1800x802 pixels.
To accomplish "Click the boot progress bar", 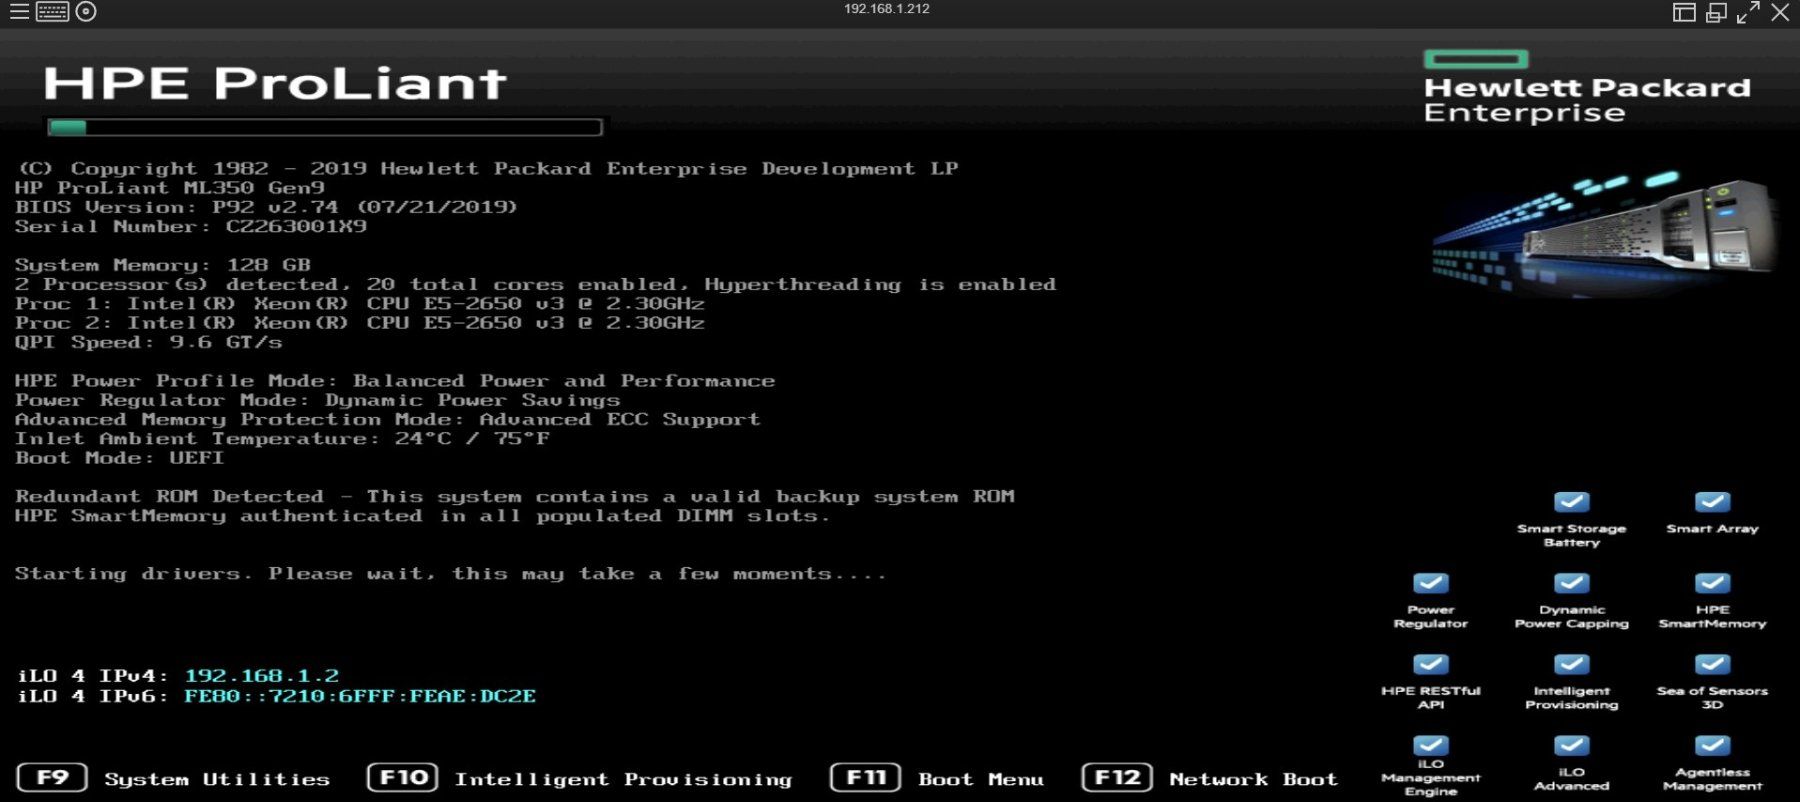I will pyautogui.click(x=325, y=128).
